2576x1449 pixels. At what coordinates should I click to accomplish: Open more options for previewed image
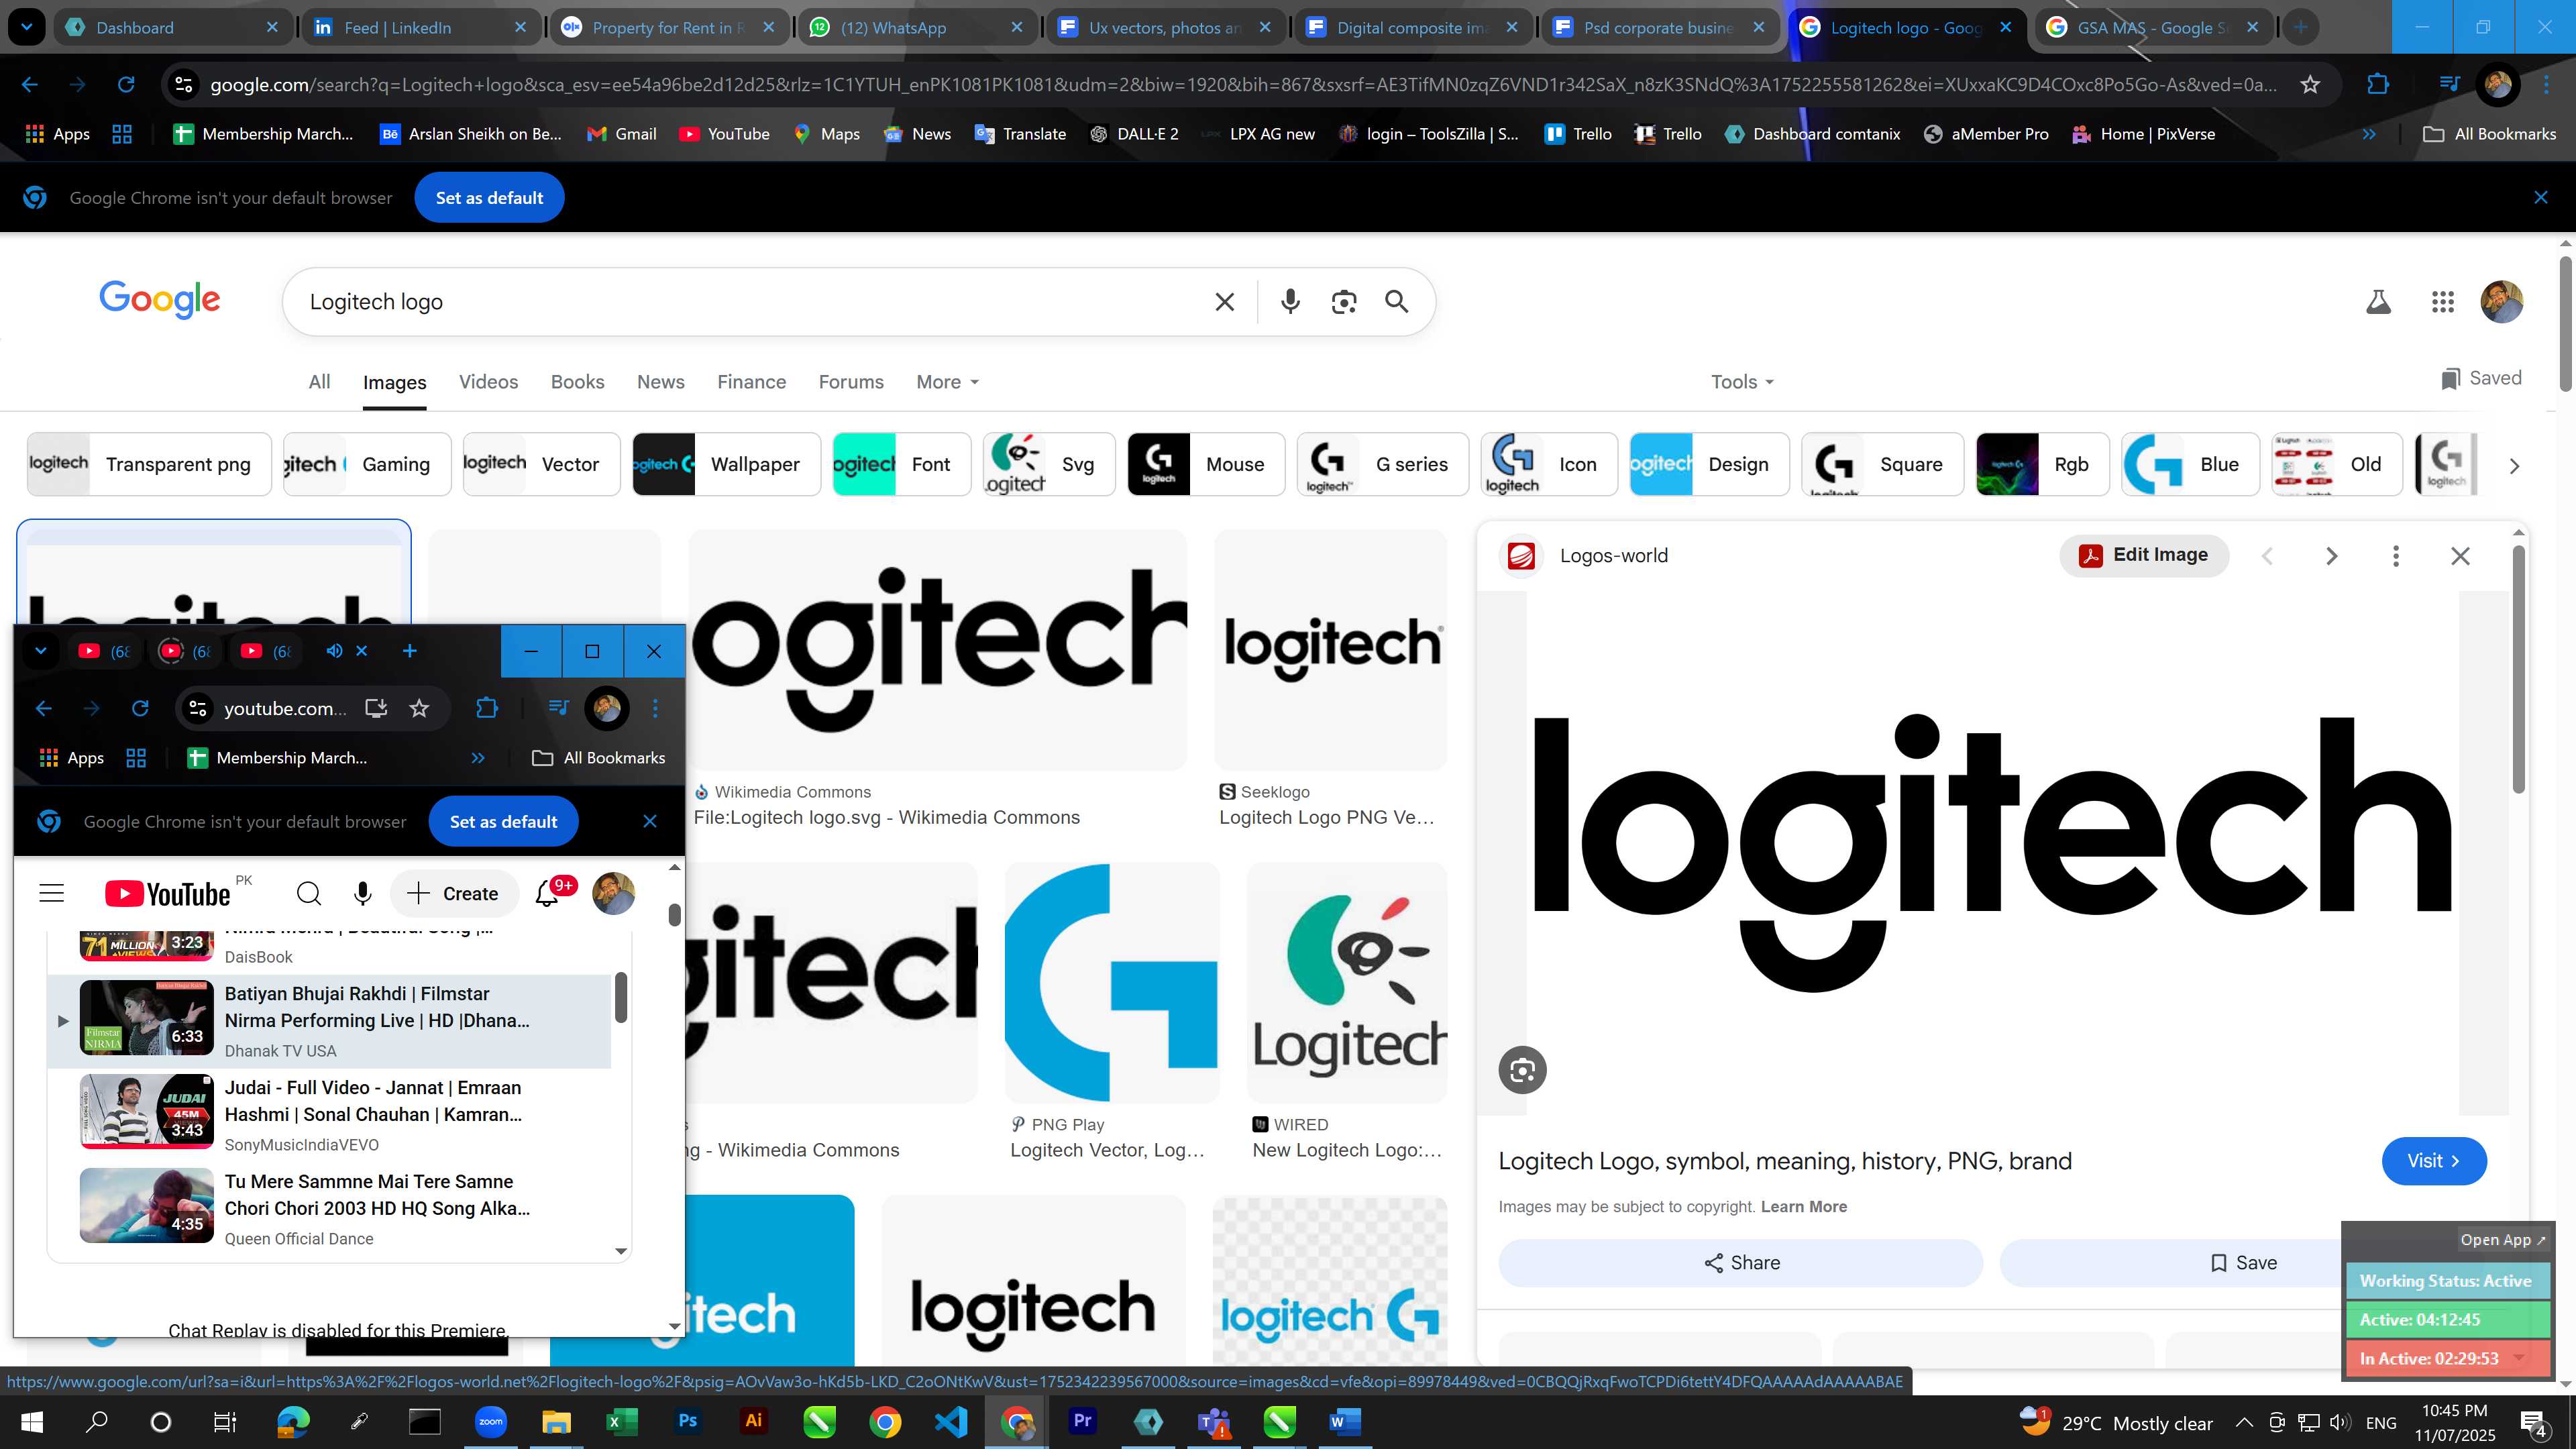point(2395,556)
